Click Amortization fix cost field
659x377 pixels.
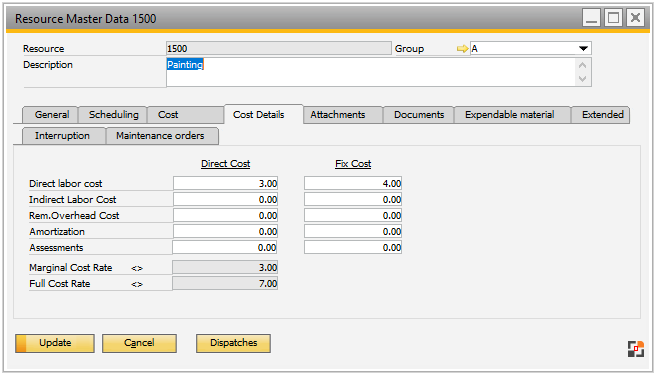click(x=353, y=232)
